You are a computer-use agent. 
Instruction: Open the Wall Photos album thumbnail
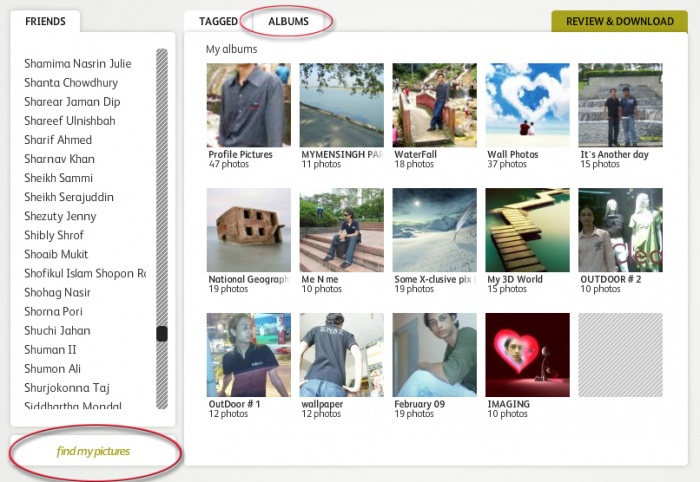point(527,105)
